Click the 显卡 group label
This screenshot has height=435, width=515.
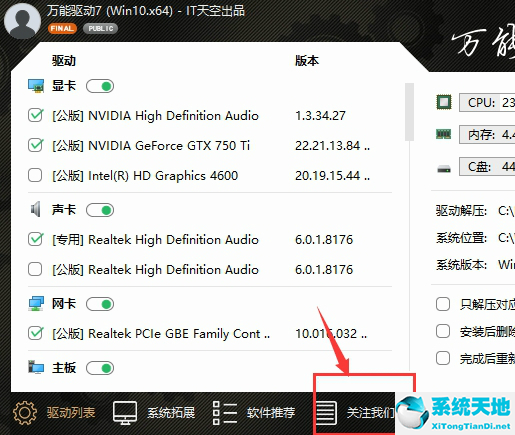coord(64,86)
